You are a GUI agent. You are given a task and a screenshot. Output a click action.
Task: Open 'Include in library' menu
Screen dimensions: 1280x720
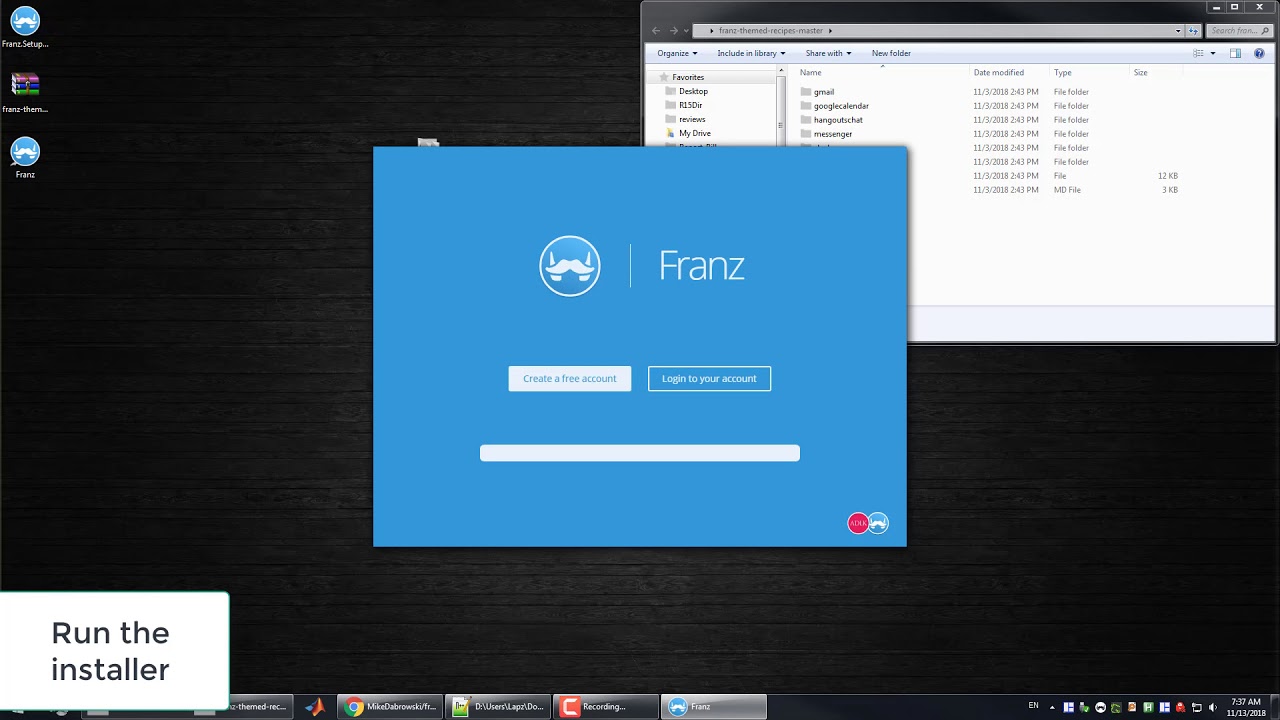(x=751, y=53)
